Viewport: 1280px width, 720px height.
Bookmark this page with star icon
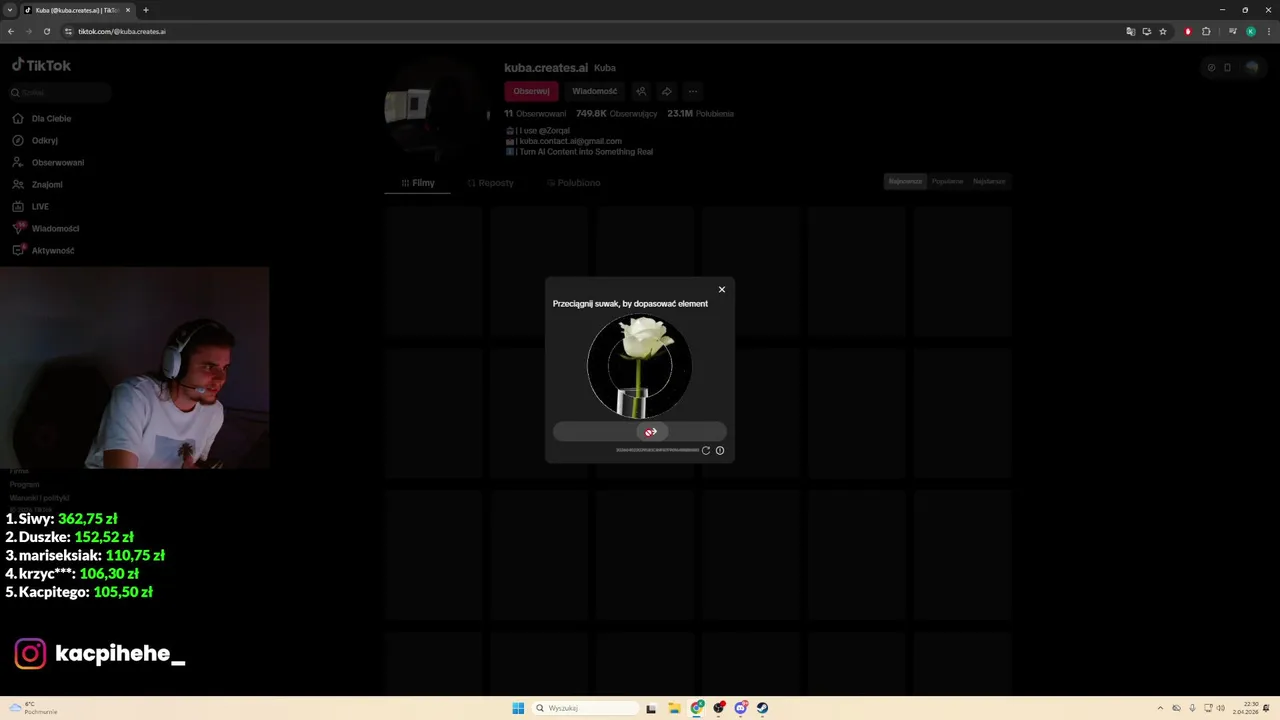click(x=1162, y=31)
